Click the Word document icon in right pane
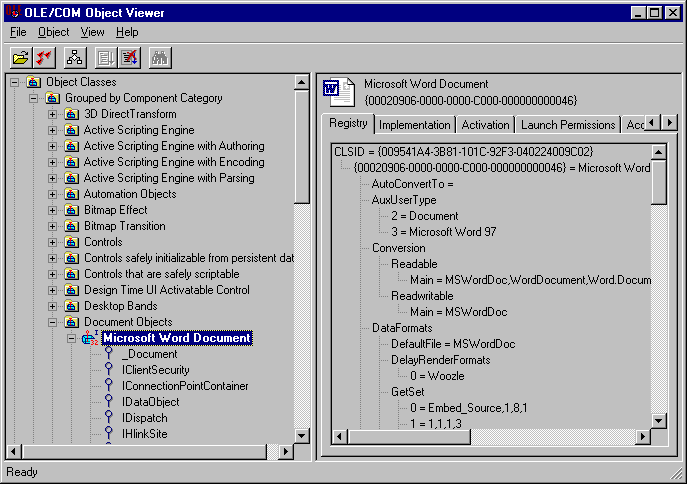The width and height of the screenshot is (687, 484). pos(334,92)
